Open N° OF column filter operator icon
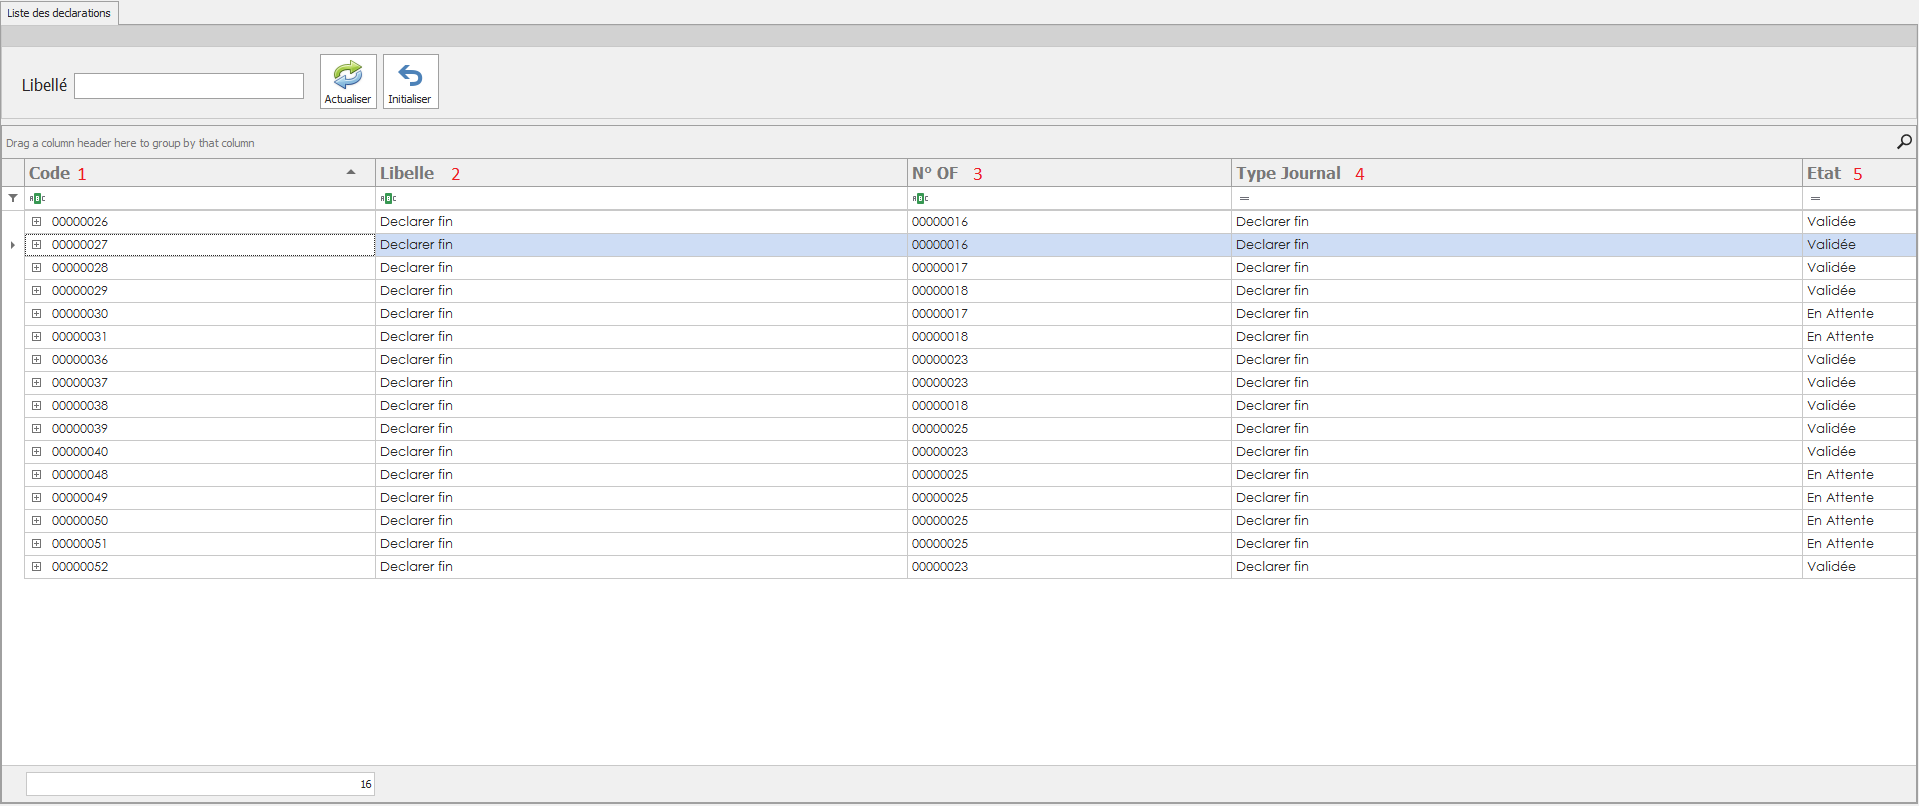 [920, 198]
